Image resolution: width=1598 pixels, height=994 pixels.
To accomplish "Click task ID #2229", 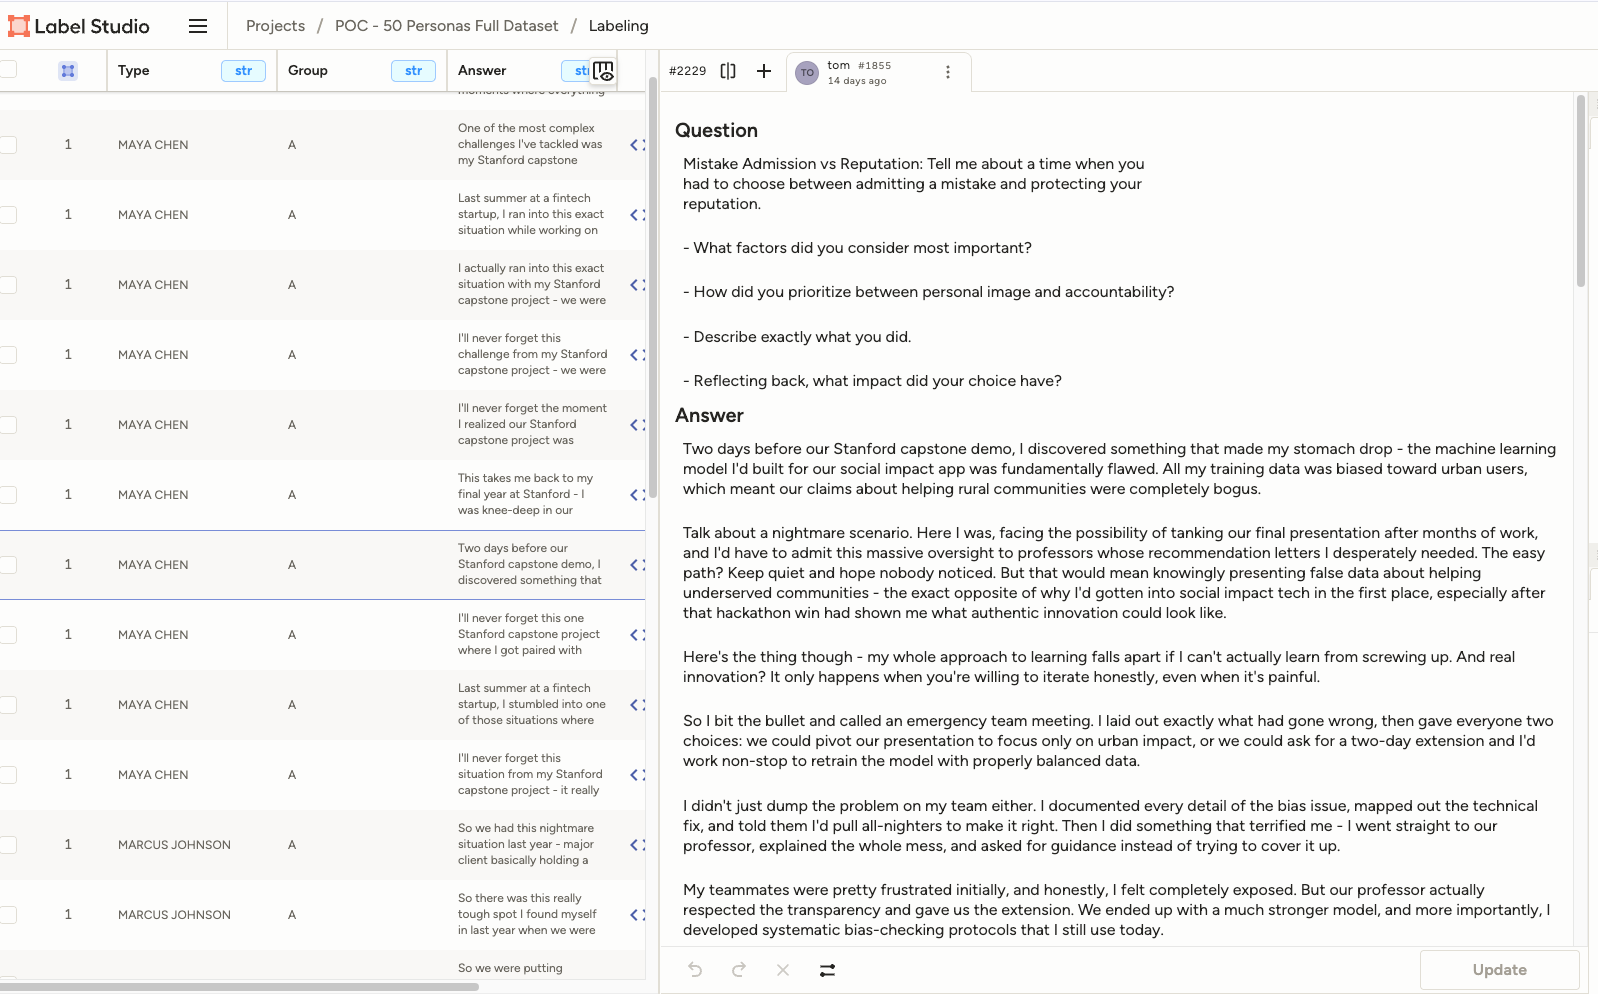I will pyautogui.click(x=687, y=71).
